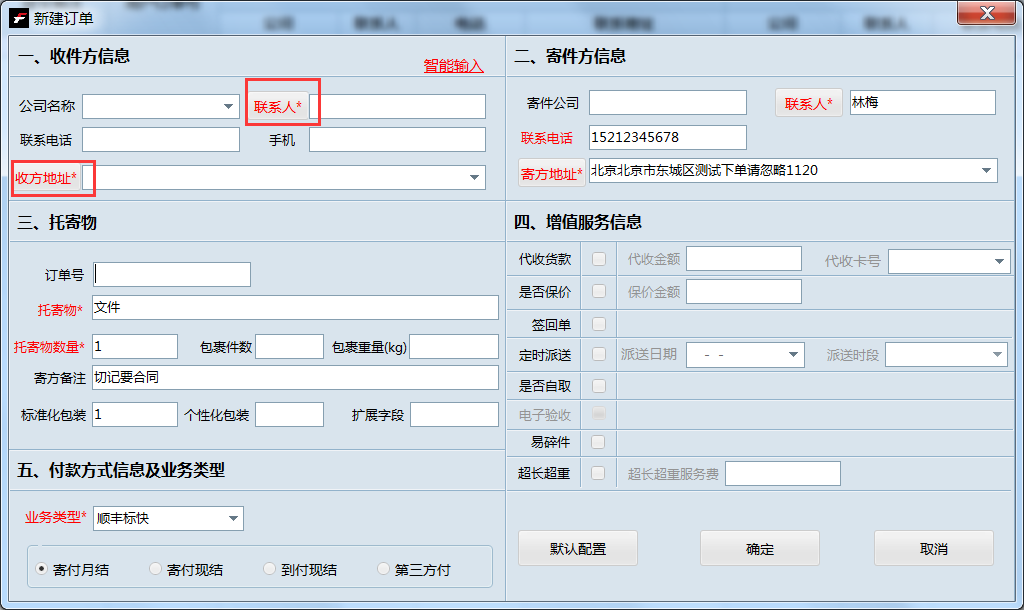Click the 取消 button
This screenshot has height=610, width=1024.
point(933,548)
